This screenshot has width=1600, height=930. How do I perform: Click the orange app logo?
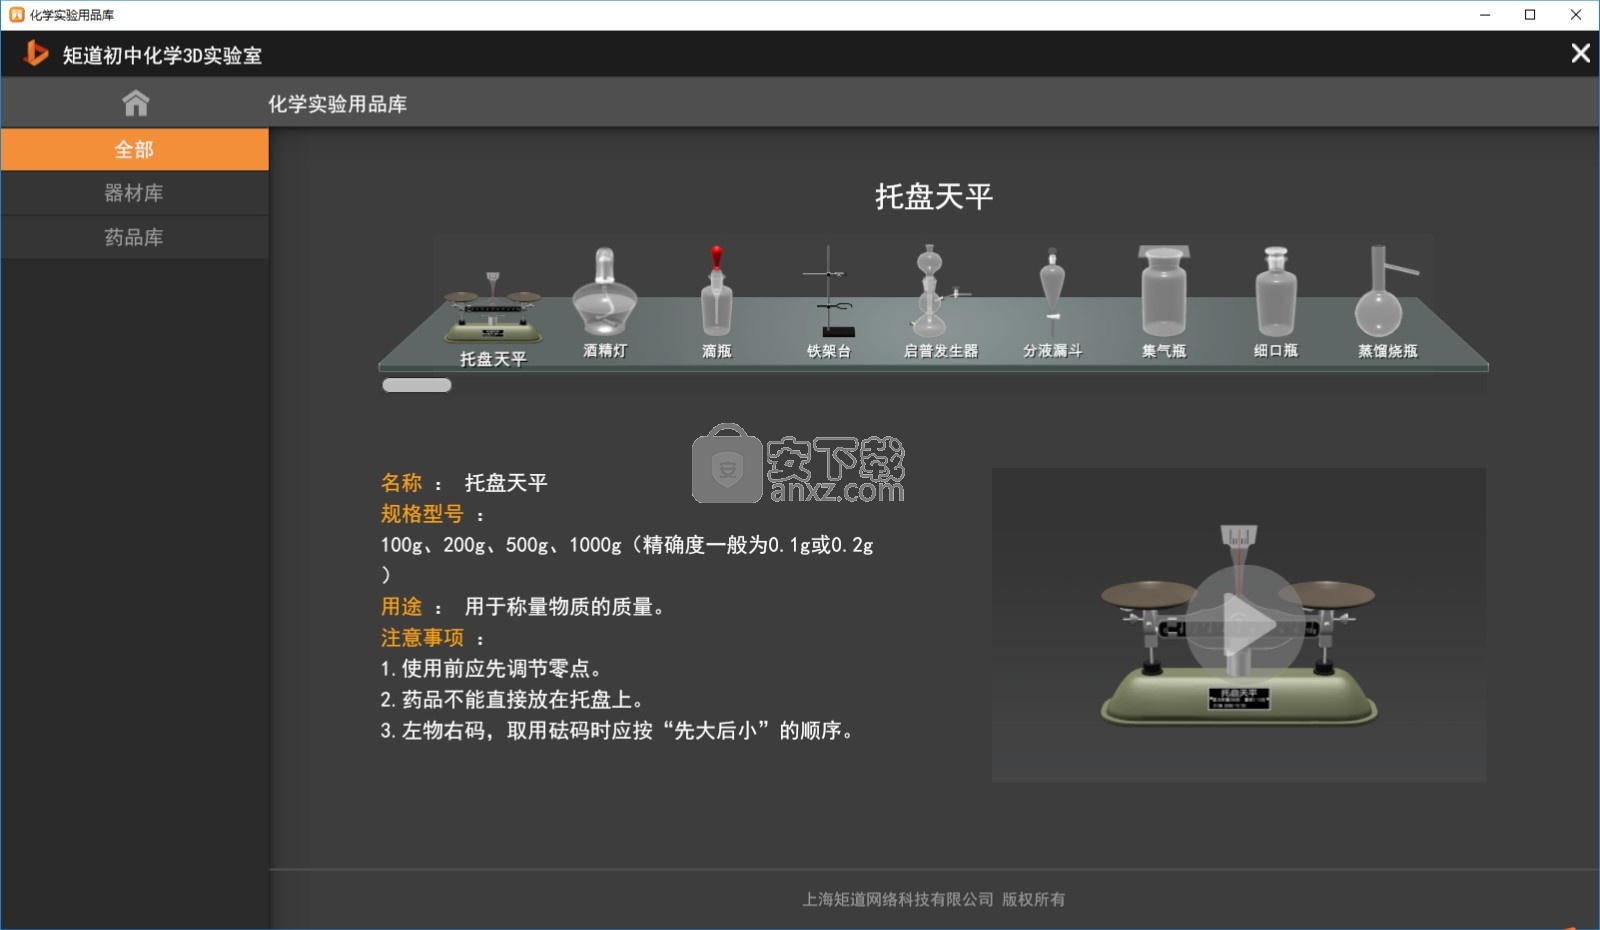pos(35,53)
